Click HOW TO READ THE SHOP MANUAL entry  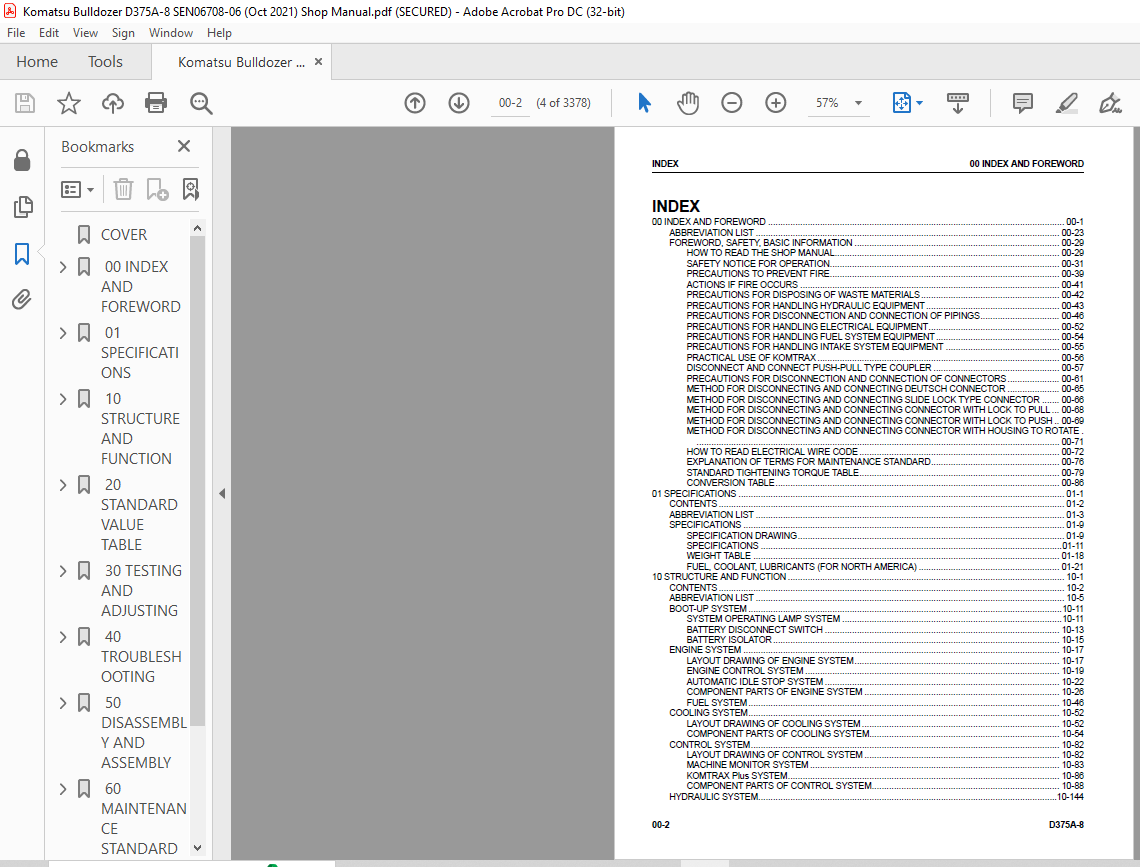click(x=885, y=253)
